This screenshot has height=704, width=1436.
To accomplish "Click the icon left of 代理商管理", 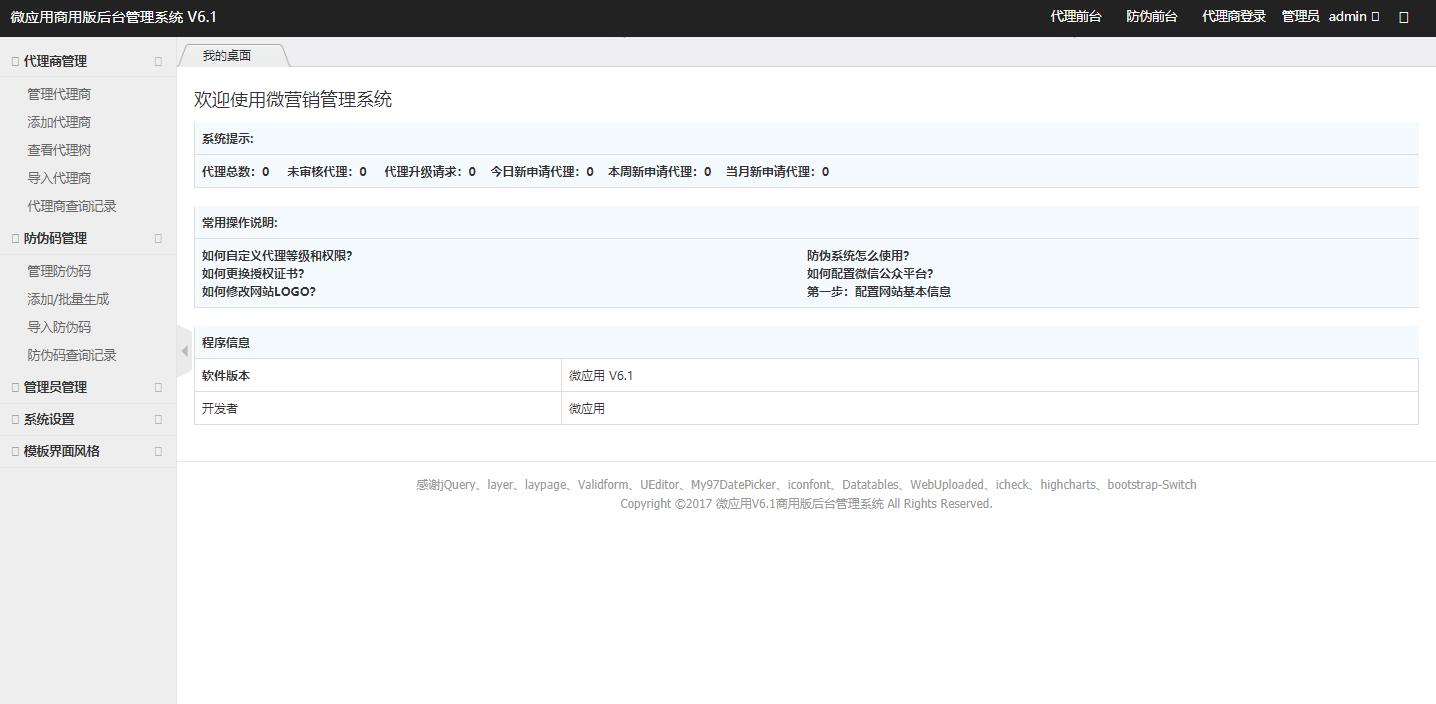I will point(15,61).
